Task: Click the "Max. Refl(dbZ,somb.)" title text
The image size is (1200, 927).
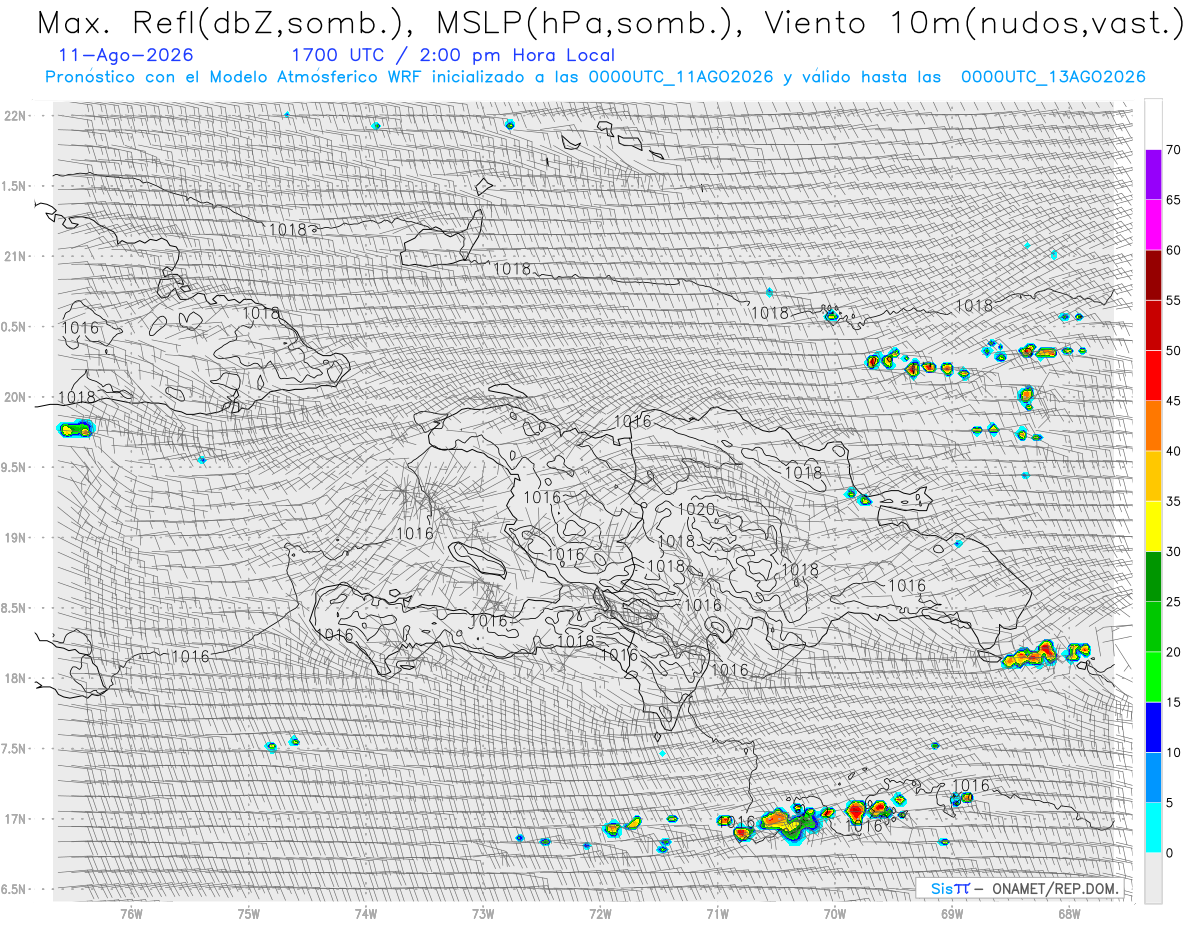Action: pos(220,22)
